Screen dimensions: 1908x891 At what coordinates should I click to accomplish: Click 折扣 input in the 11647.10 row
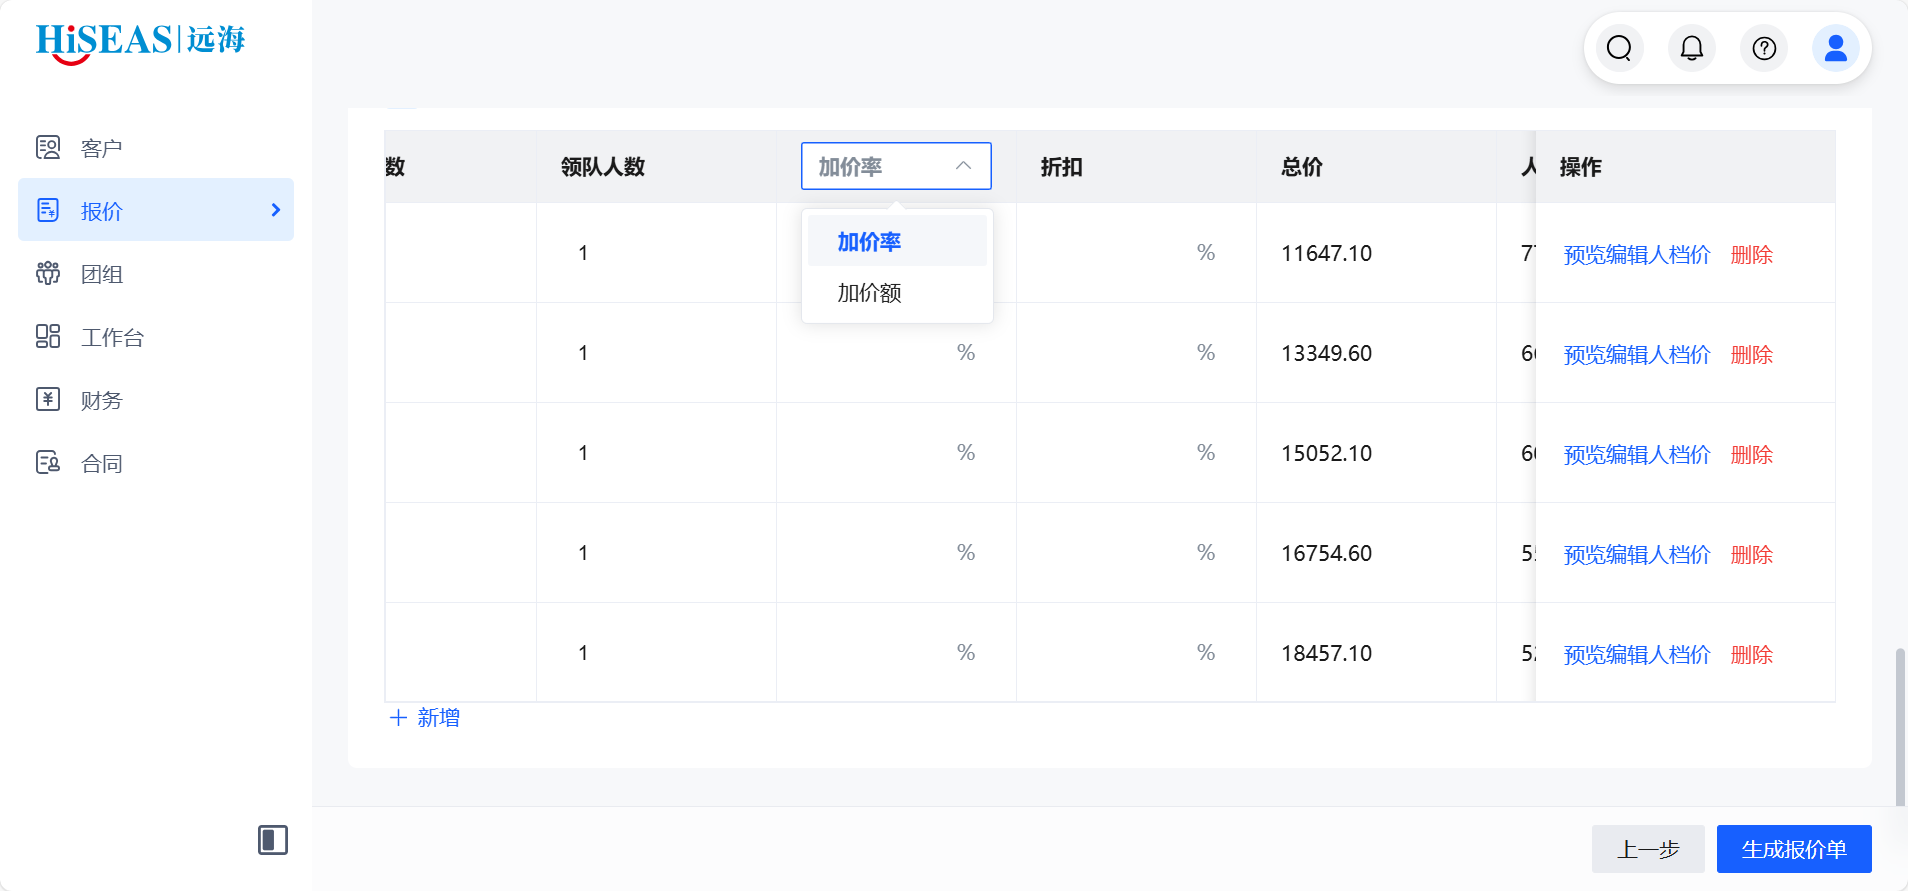pyautogui.click(x=1136, y=253)
